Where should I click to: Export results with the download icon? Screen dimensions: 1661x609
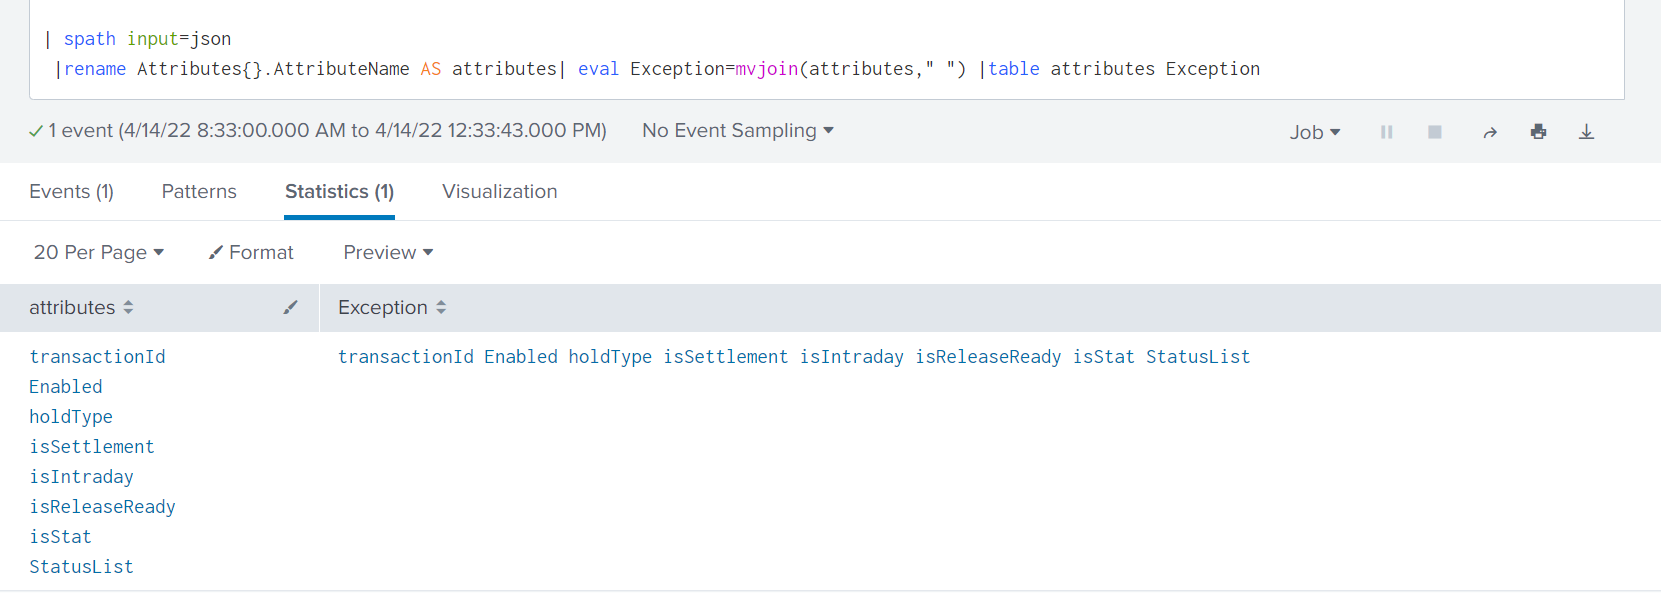(x=1586, y=132)
